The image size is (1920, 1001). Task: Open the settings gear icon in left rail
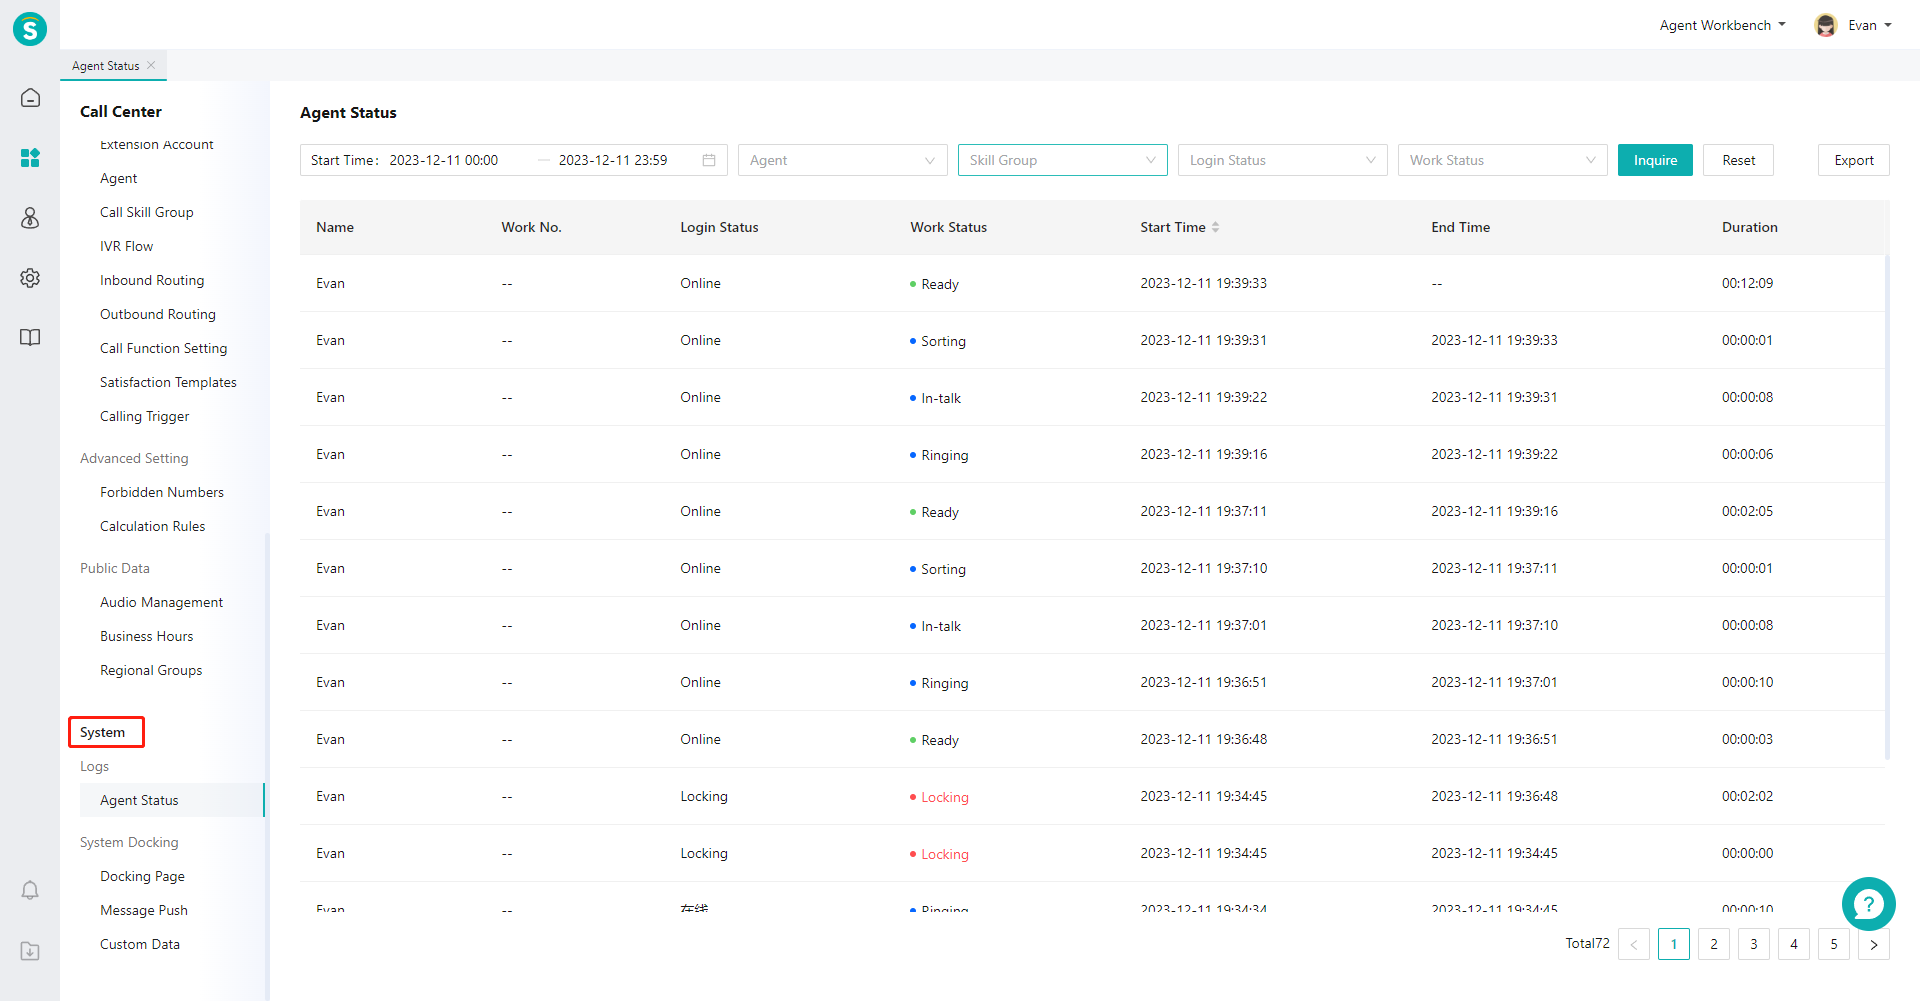(30, 278)
